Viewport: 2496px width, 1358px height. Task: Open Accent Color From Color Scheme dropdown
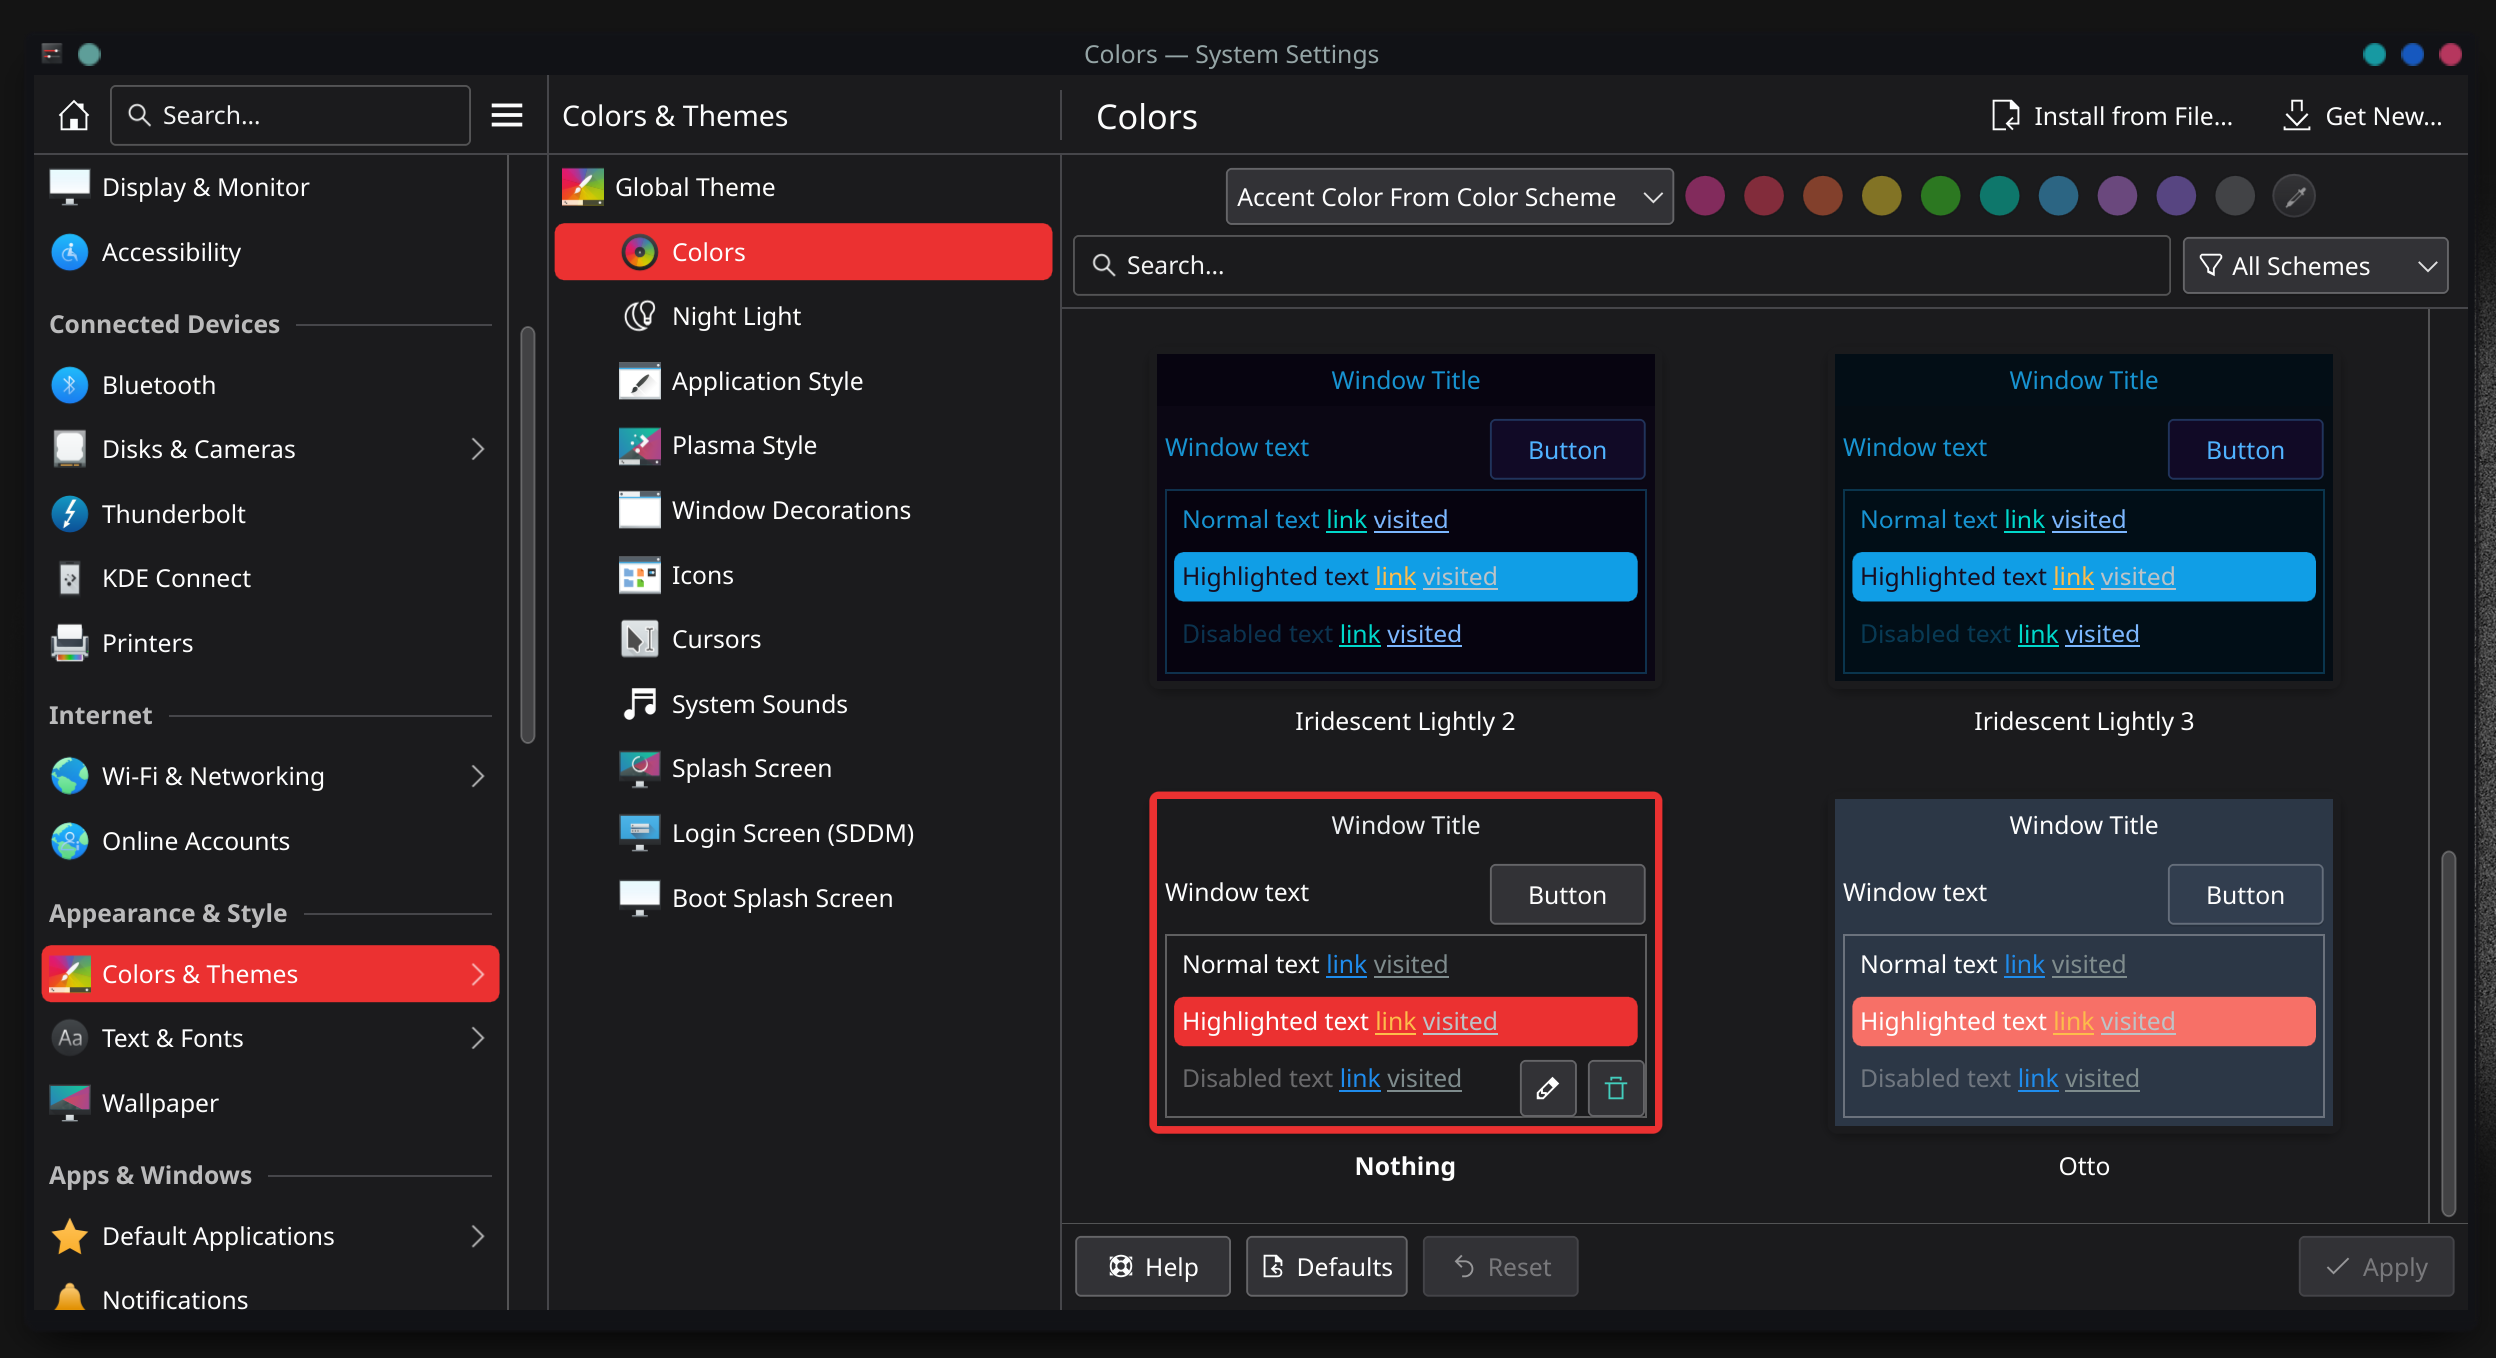click(x=1449, y=197)
